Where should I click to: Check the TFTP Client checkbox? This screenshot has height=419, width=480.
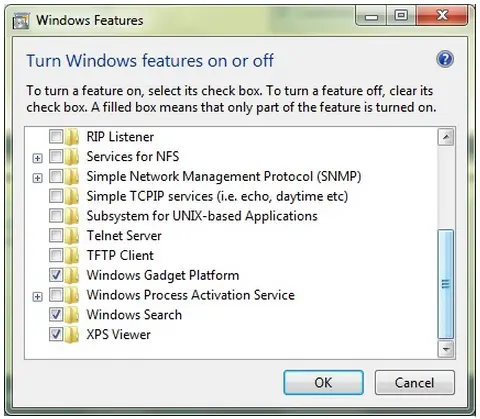click(56, 255)
